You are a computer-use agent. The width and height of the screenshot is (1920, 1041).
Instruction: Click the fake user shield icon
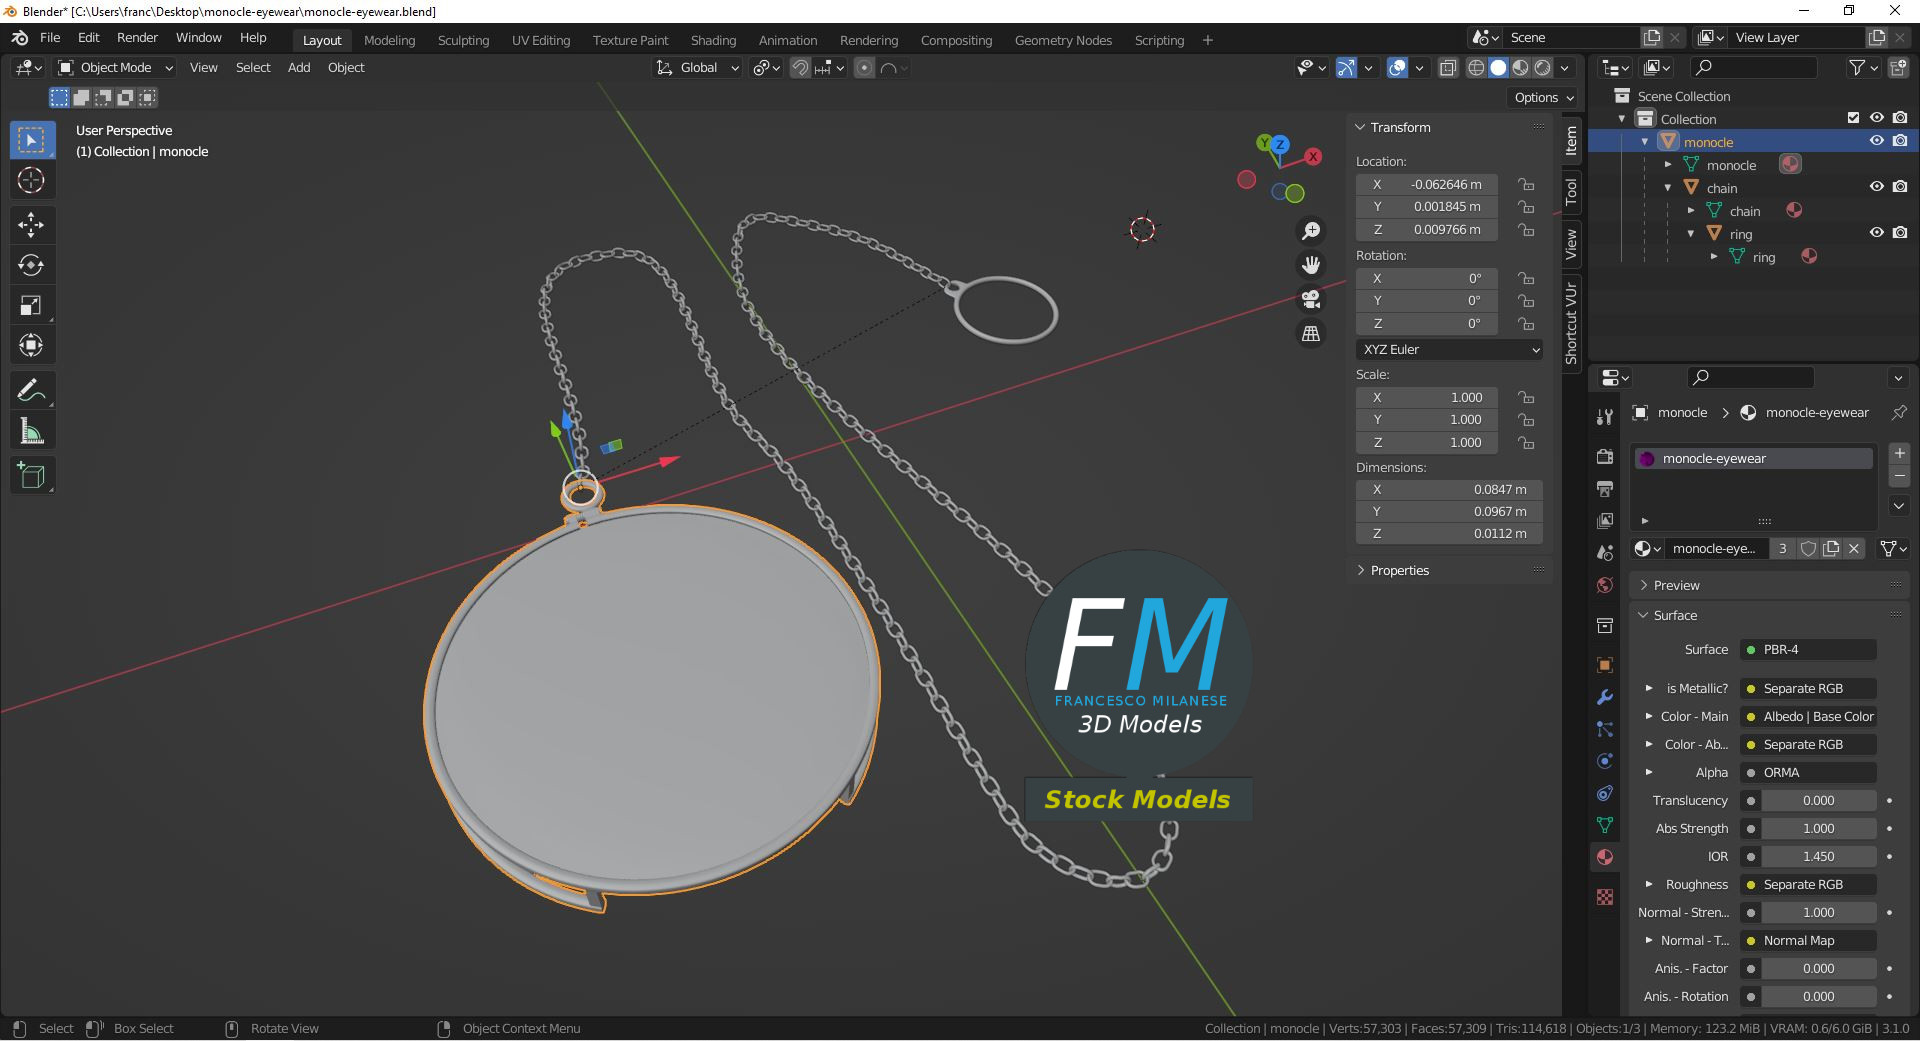coord(1808,548)
